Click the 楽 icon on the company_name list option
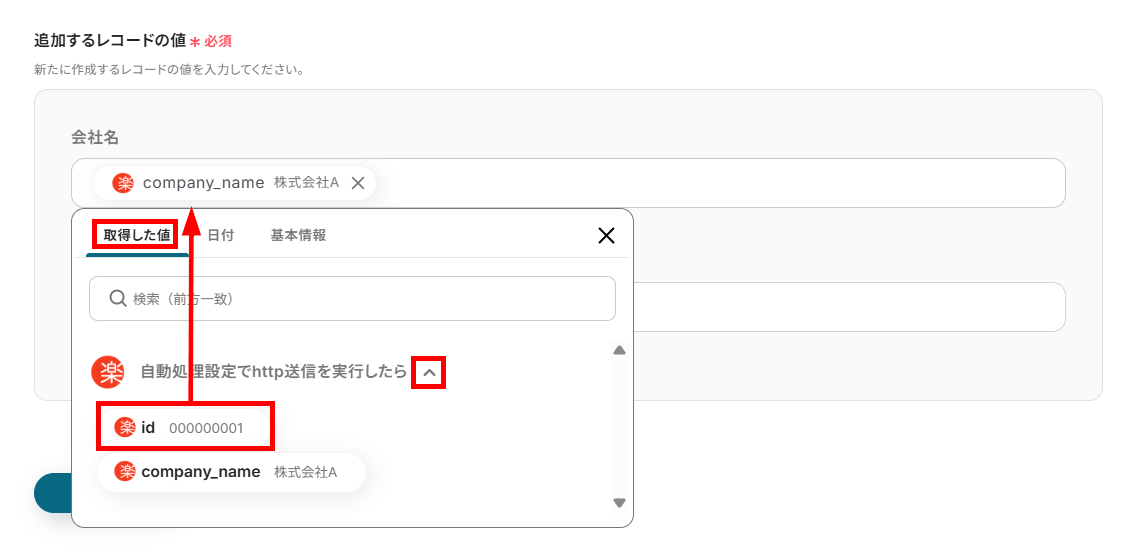This screenshot has width=1140, height=552. click(x=125, y=471)
